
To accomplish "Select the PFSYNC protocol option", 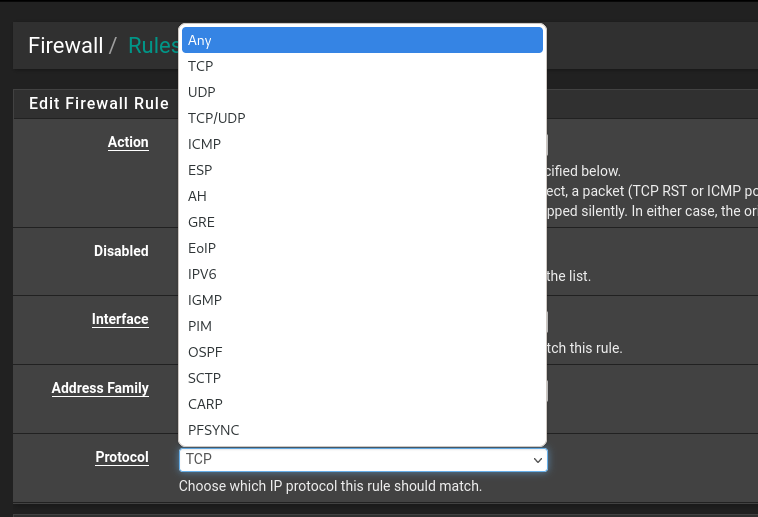I will 362,430.
